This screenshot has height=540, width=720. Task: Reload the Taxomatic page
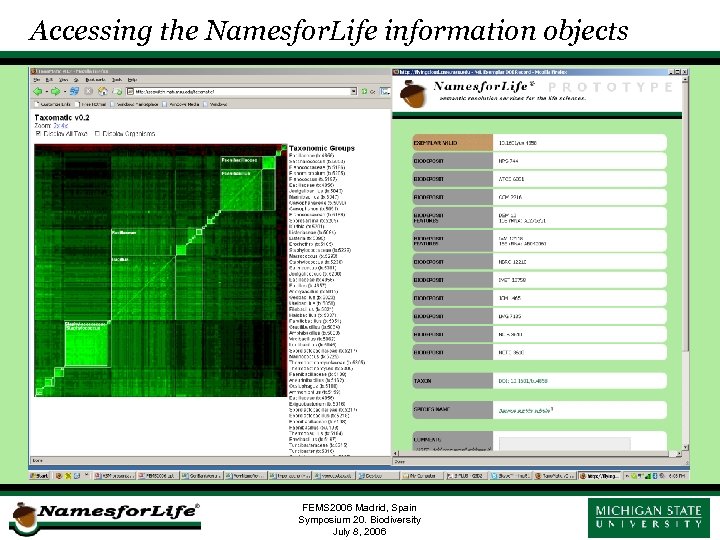coord(74,91)
